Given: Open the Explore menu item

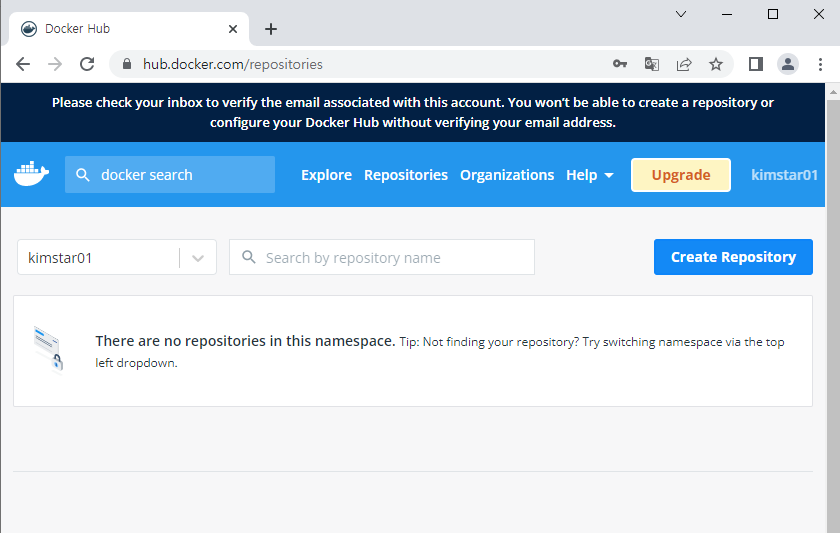Looking at the screenshot, I should coord(326,175).
